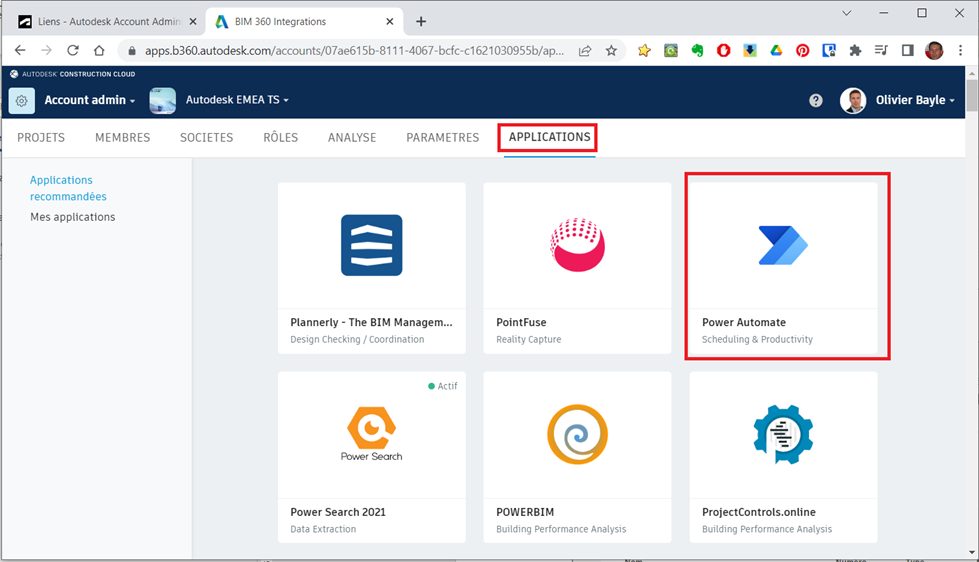The image size is (979, 562).
Task: Expand the Account admin dropdown
Action: (x=89, y=100)
